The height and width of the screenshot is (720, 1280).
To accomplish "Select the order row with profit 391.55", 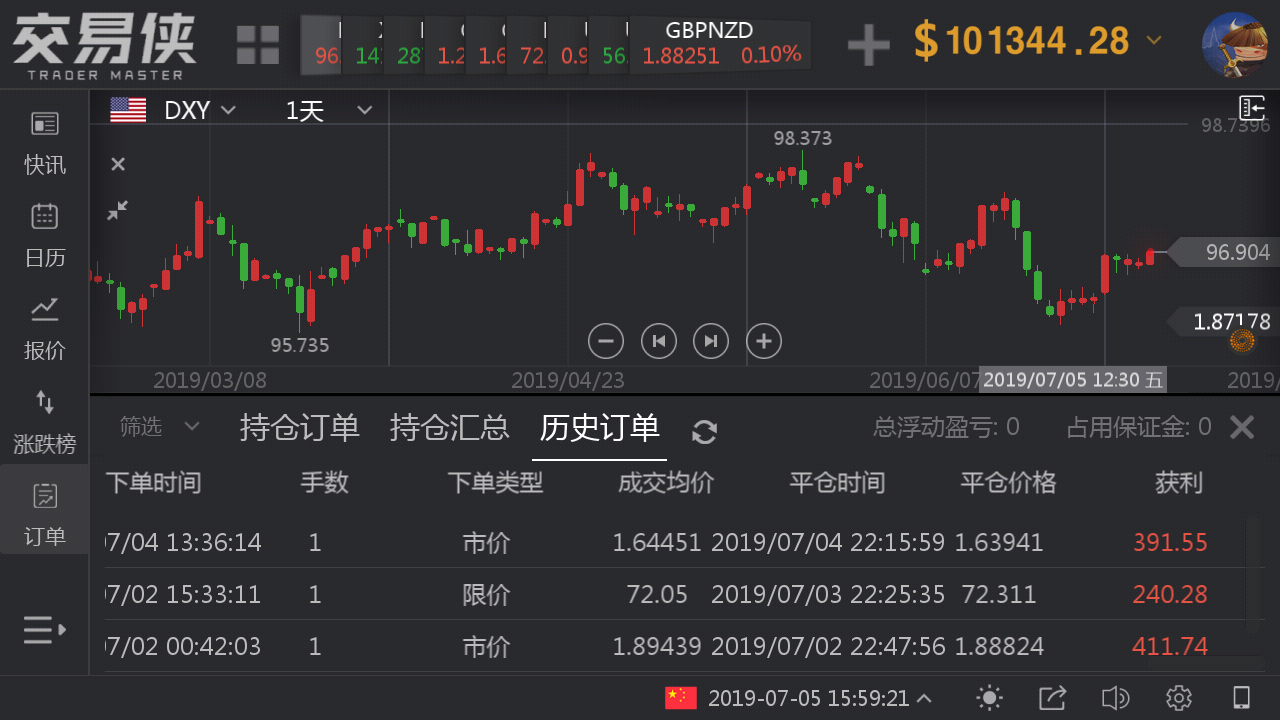I will pyautogui.click(x=660, y=543).
